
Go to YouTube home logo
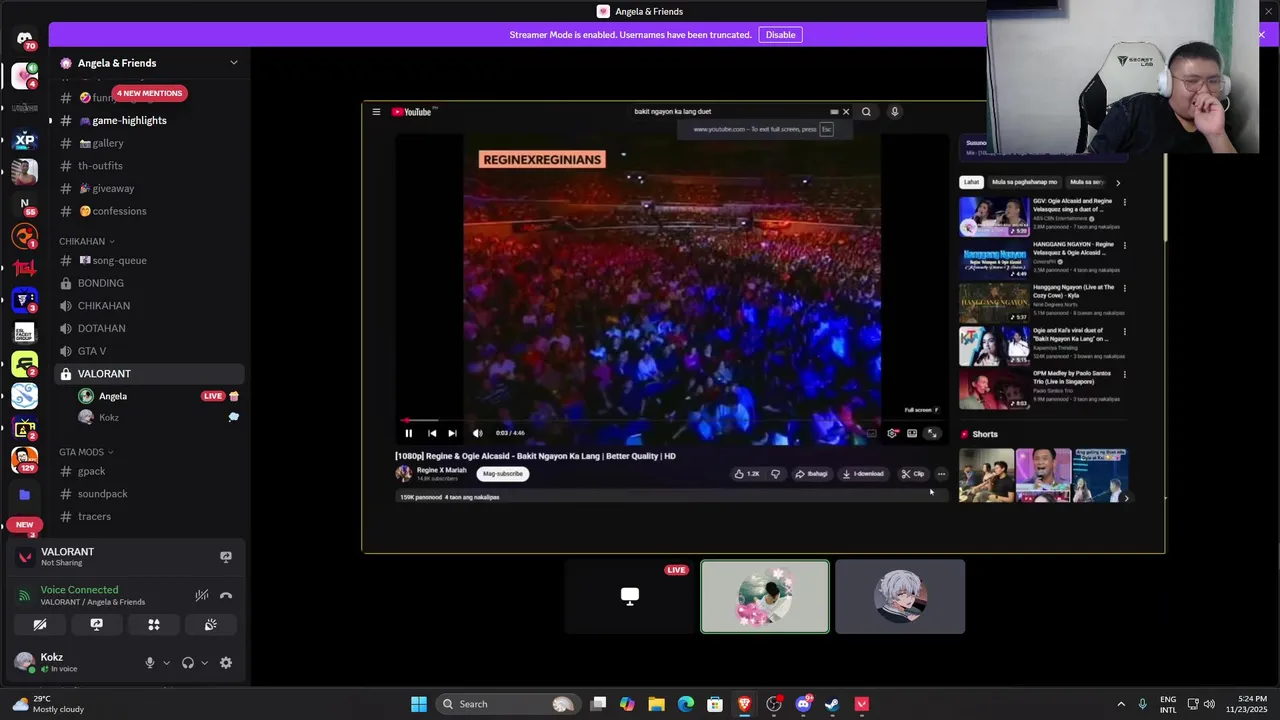[412, 112]
